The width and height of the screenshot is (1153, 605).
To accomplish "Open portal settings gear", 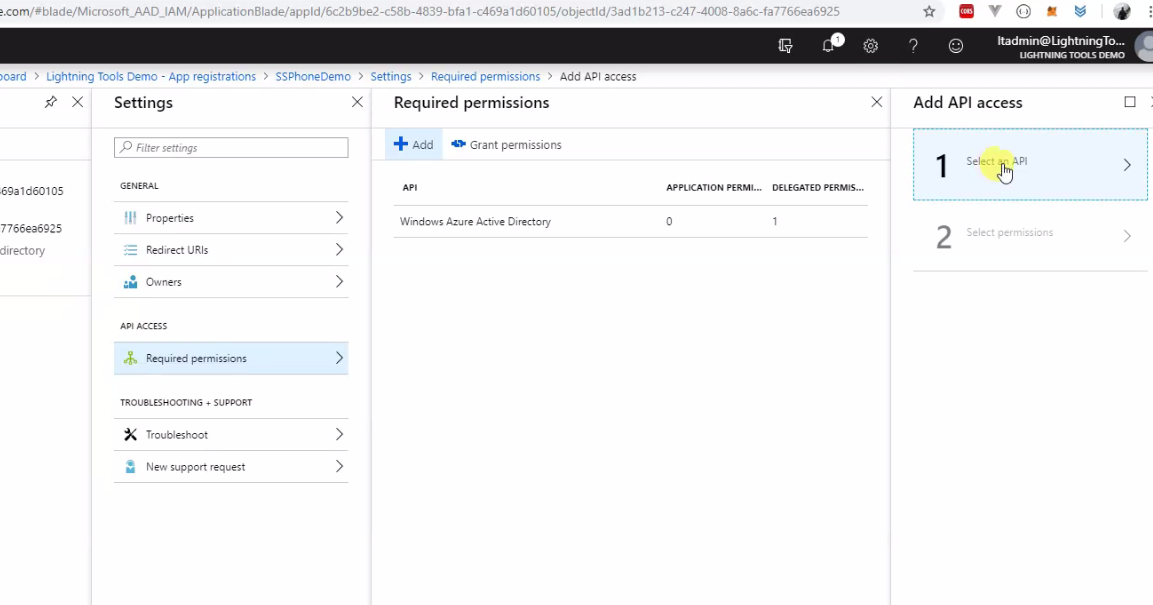I will coord(871,46).
